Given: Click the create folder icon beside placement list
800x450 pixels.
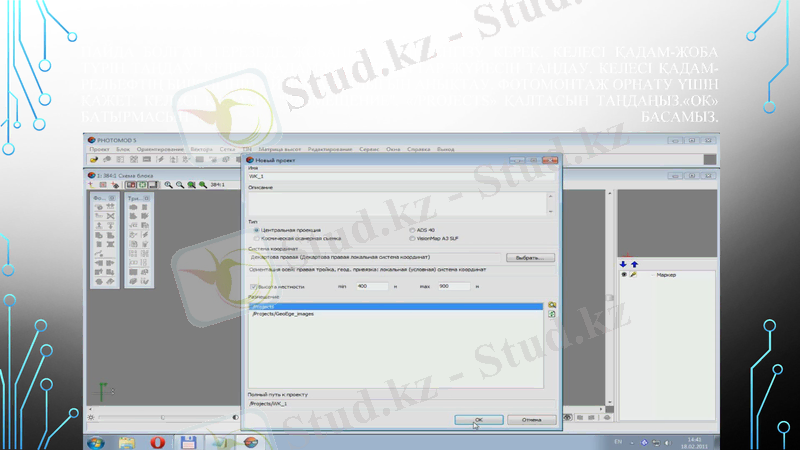Looking at the screenshot, I should (551, 303).
